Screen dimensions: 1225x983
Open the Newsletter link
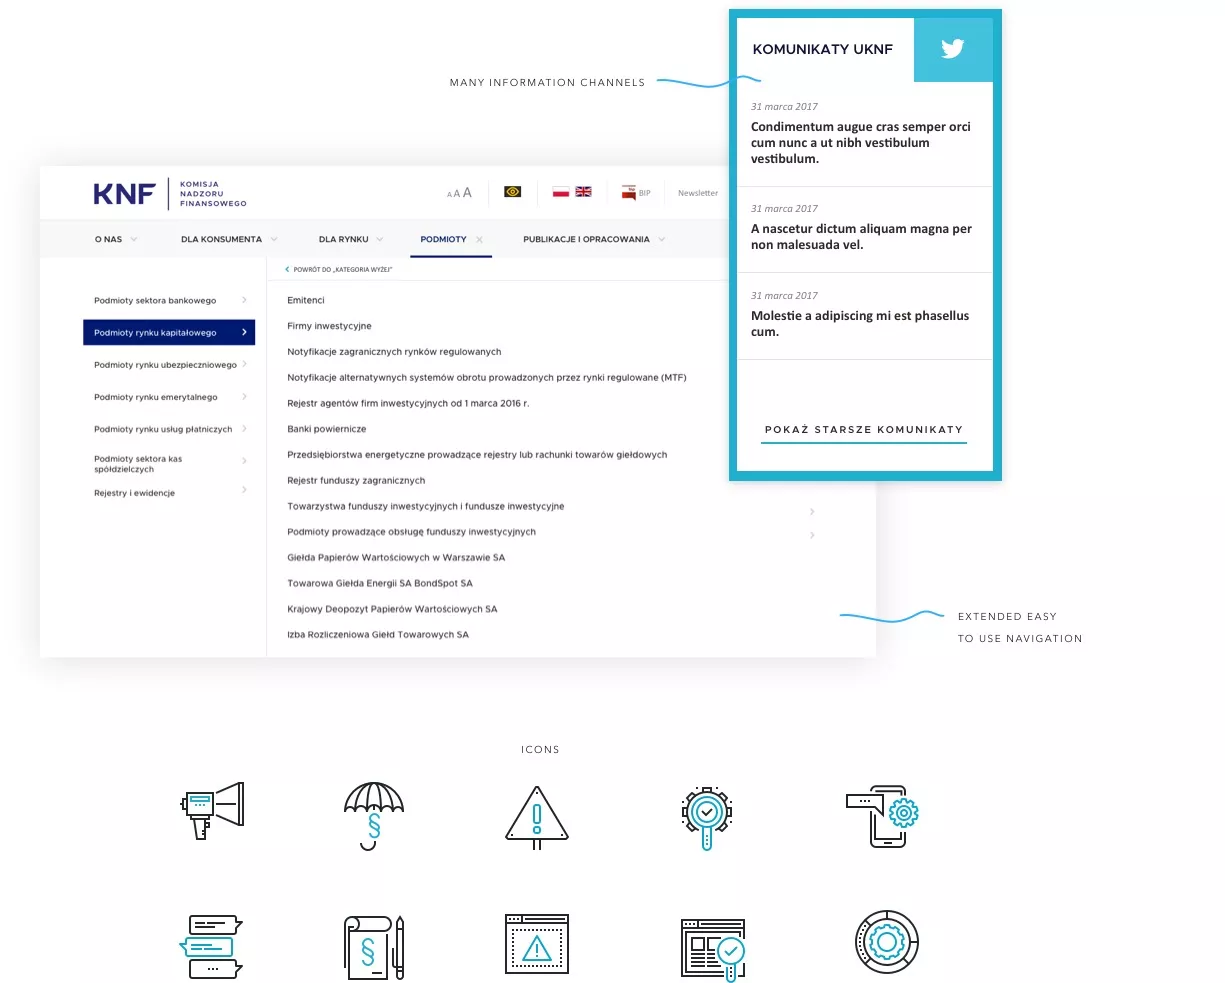pos(697,193)
